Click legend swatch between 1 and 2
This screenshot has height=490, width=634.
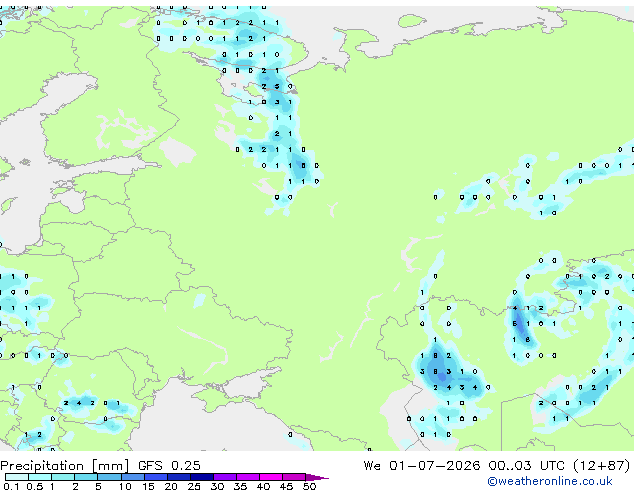(x=63, y=477)
